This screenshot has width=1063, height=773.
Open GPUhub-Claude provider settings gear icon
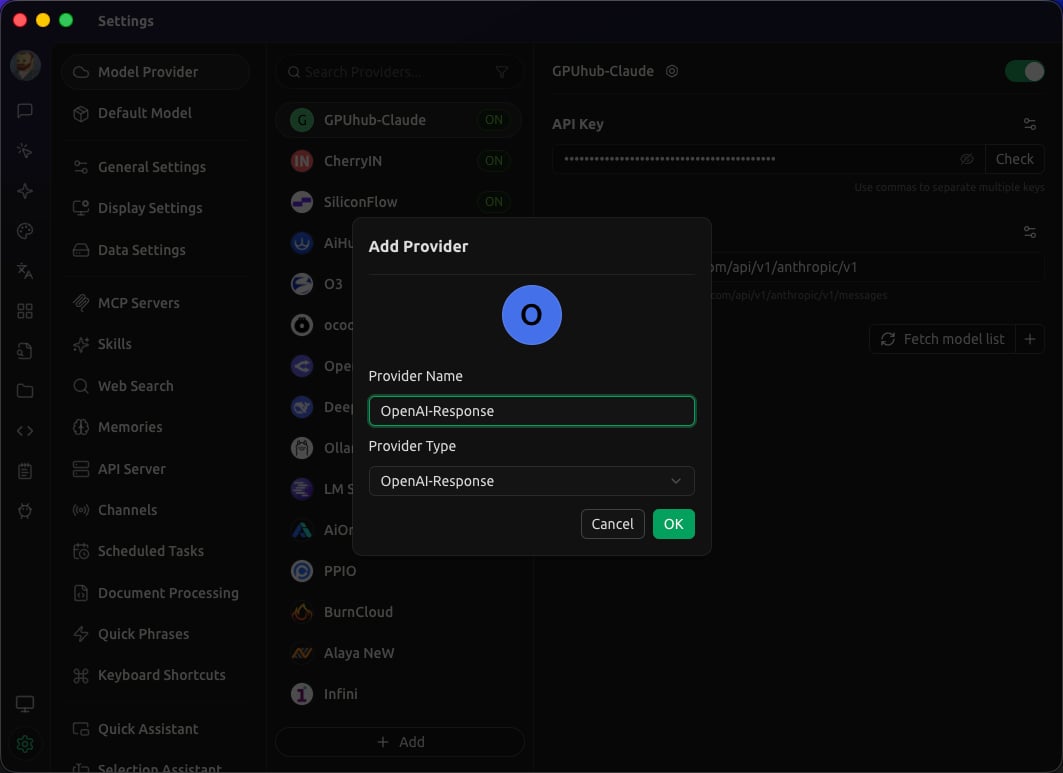tap(672, 71)
